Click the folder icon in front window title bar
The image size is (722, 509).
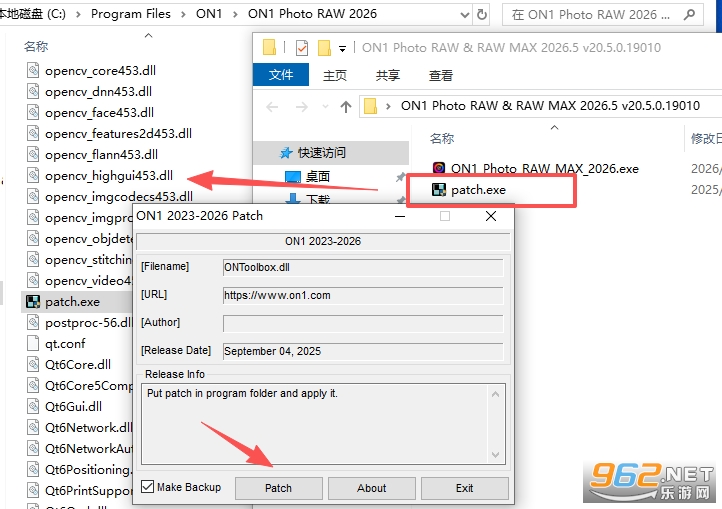tap(269, 47)
